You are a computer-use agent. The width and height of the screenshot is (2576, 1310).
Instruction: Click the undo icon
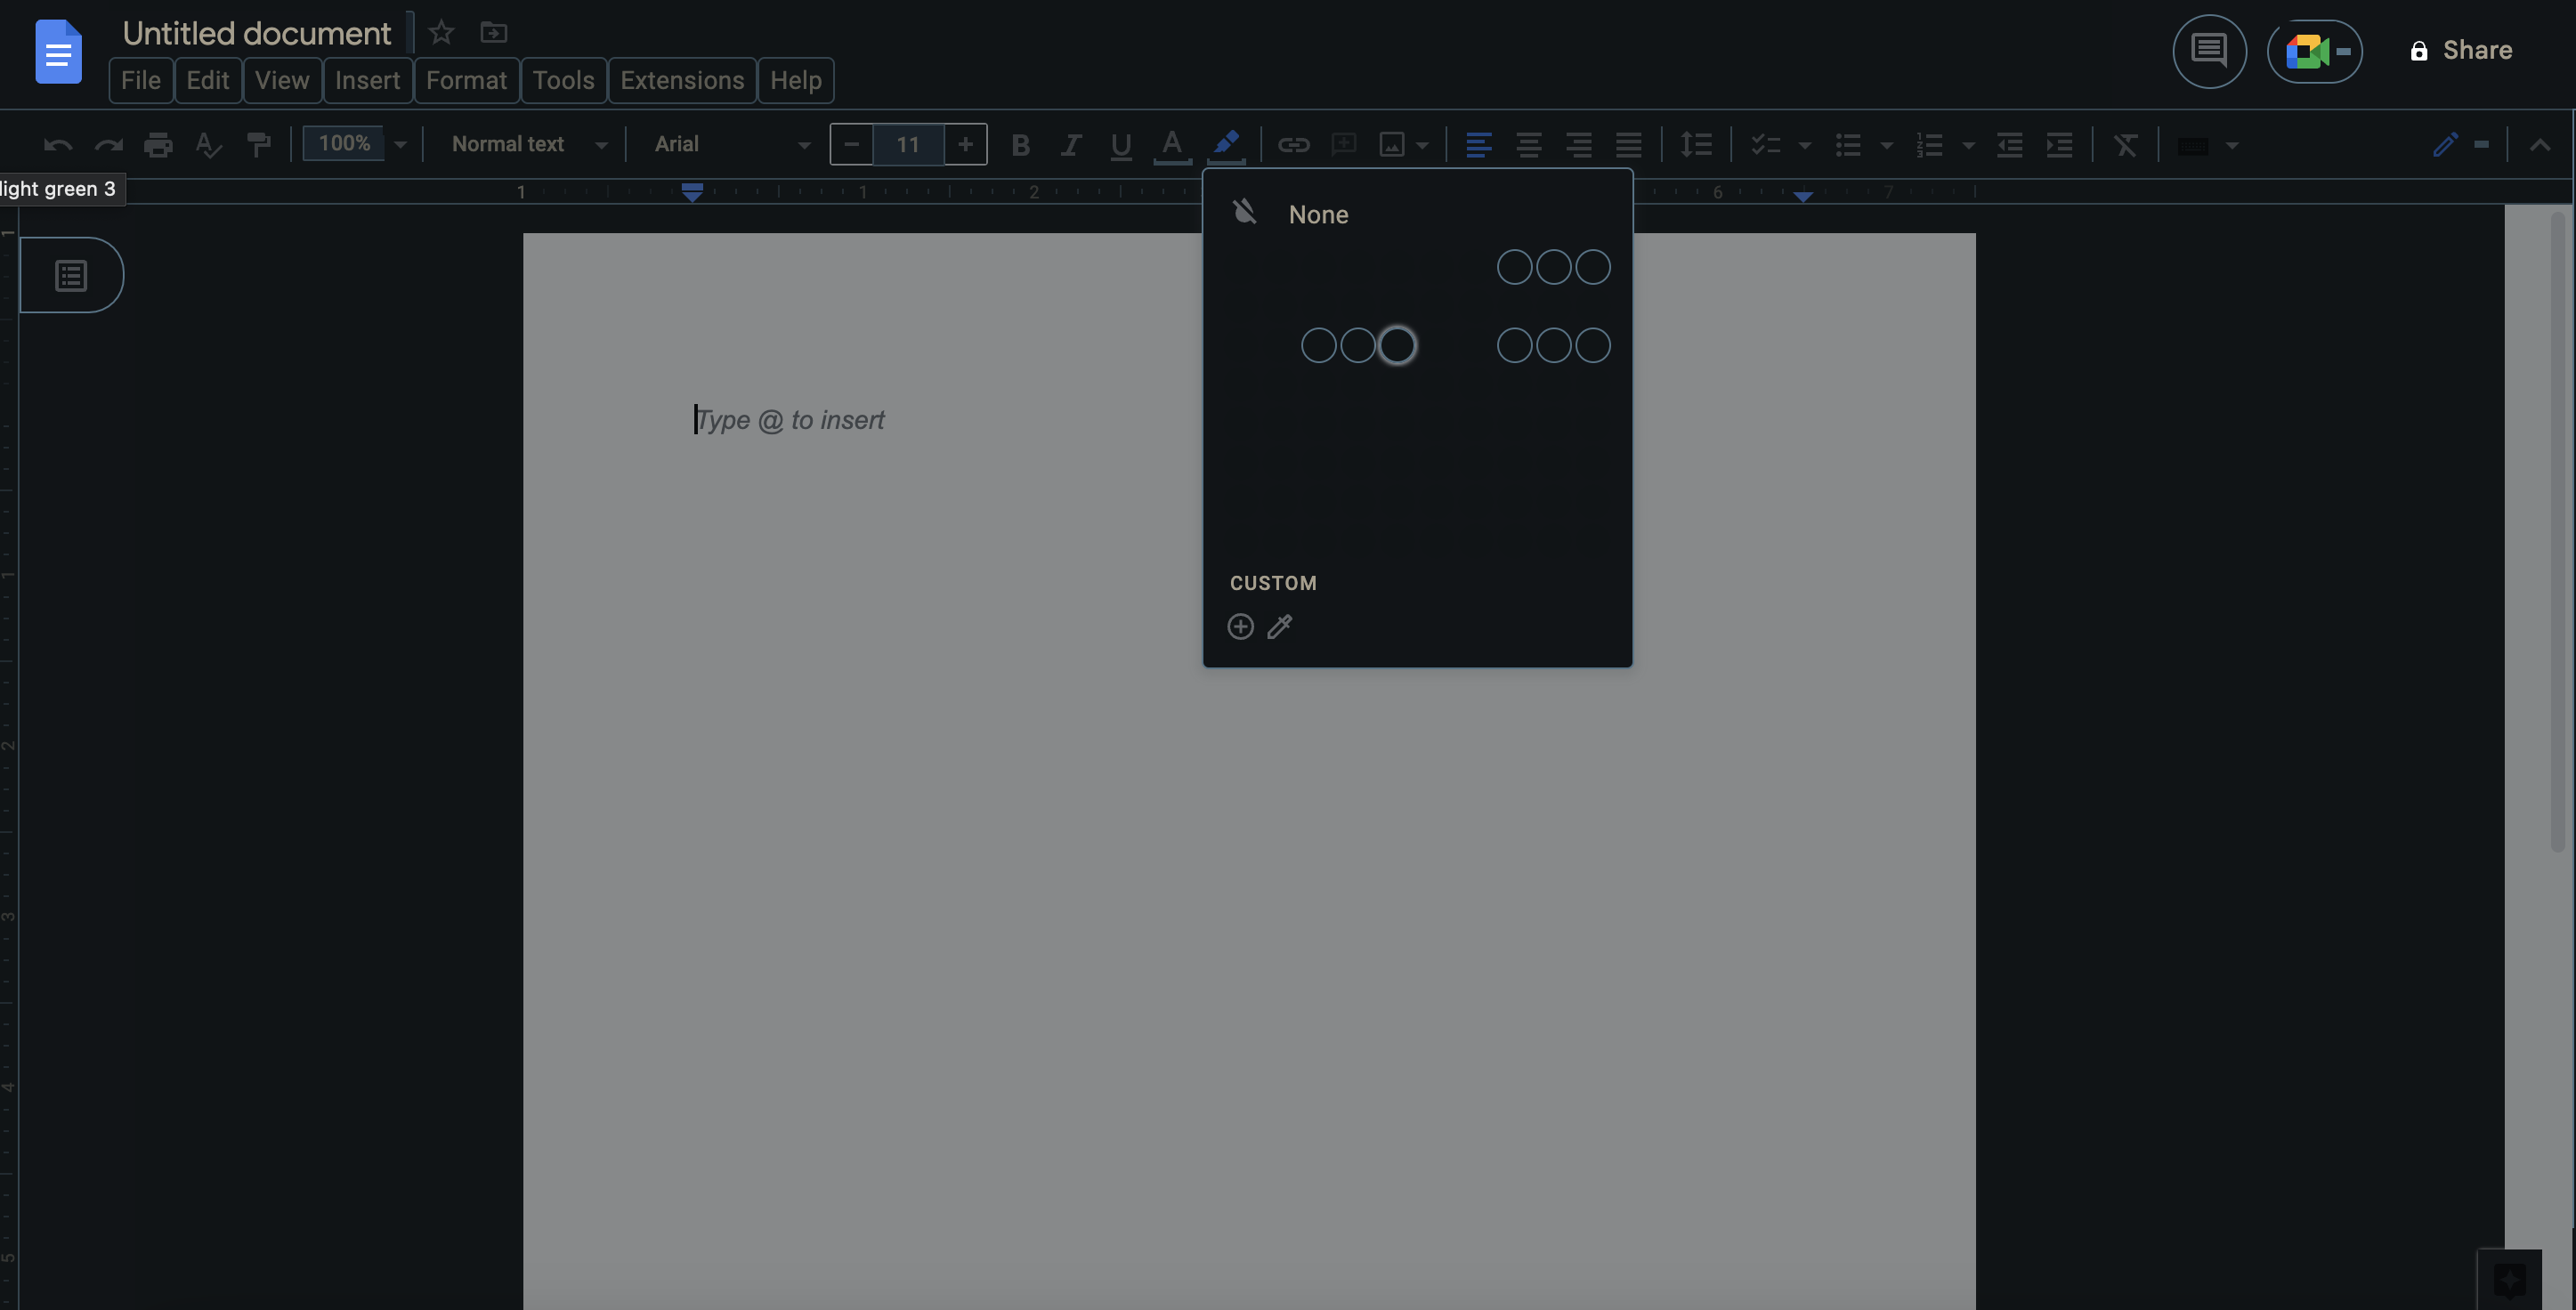point(57,144)
